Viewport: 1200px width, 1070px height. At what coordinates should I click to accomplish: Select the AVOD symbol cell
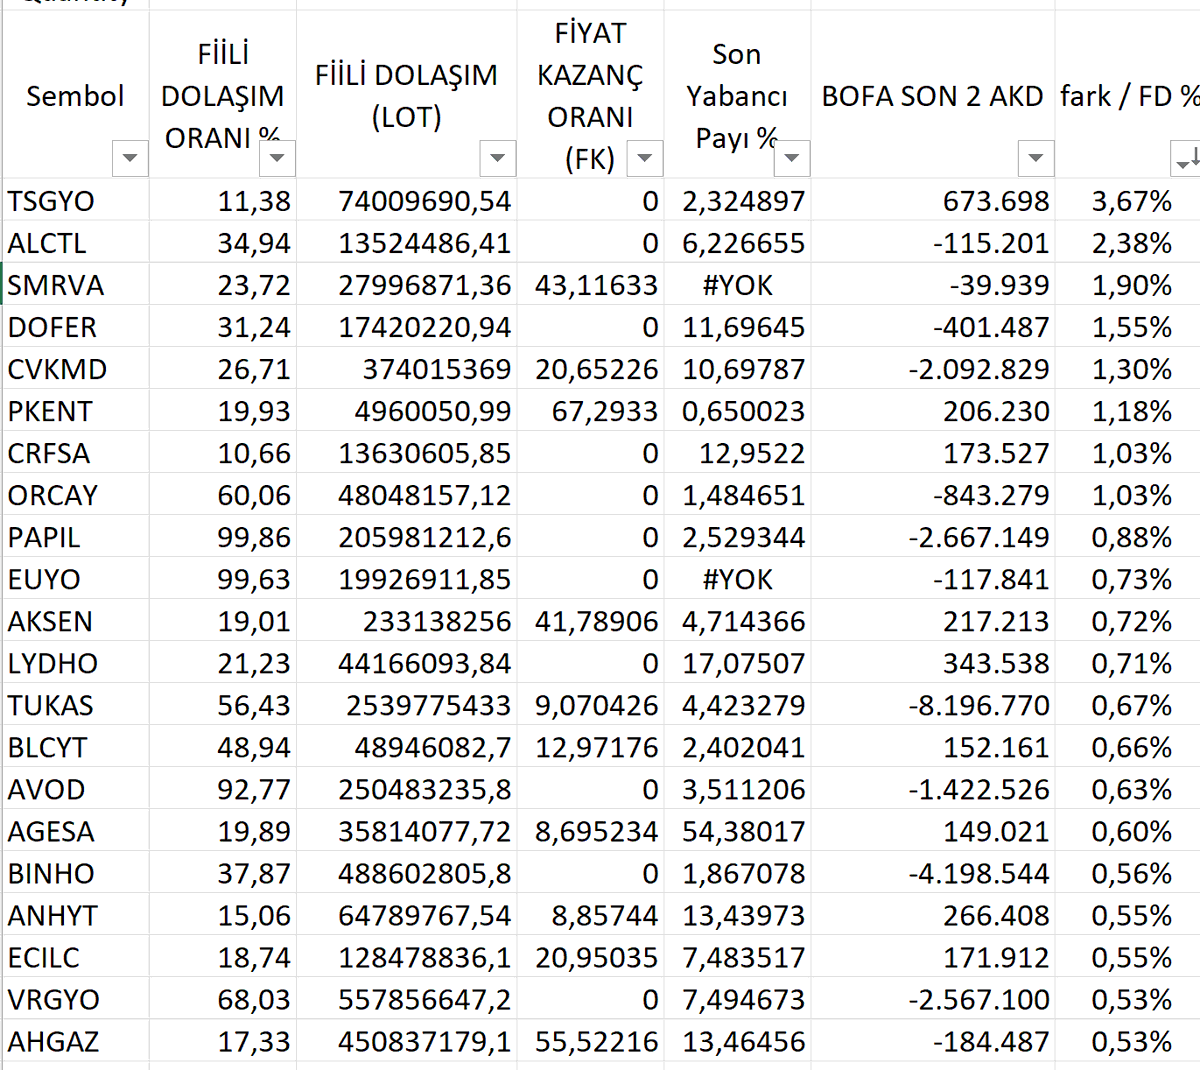[x=76, y=789]
